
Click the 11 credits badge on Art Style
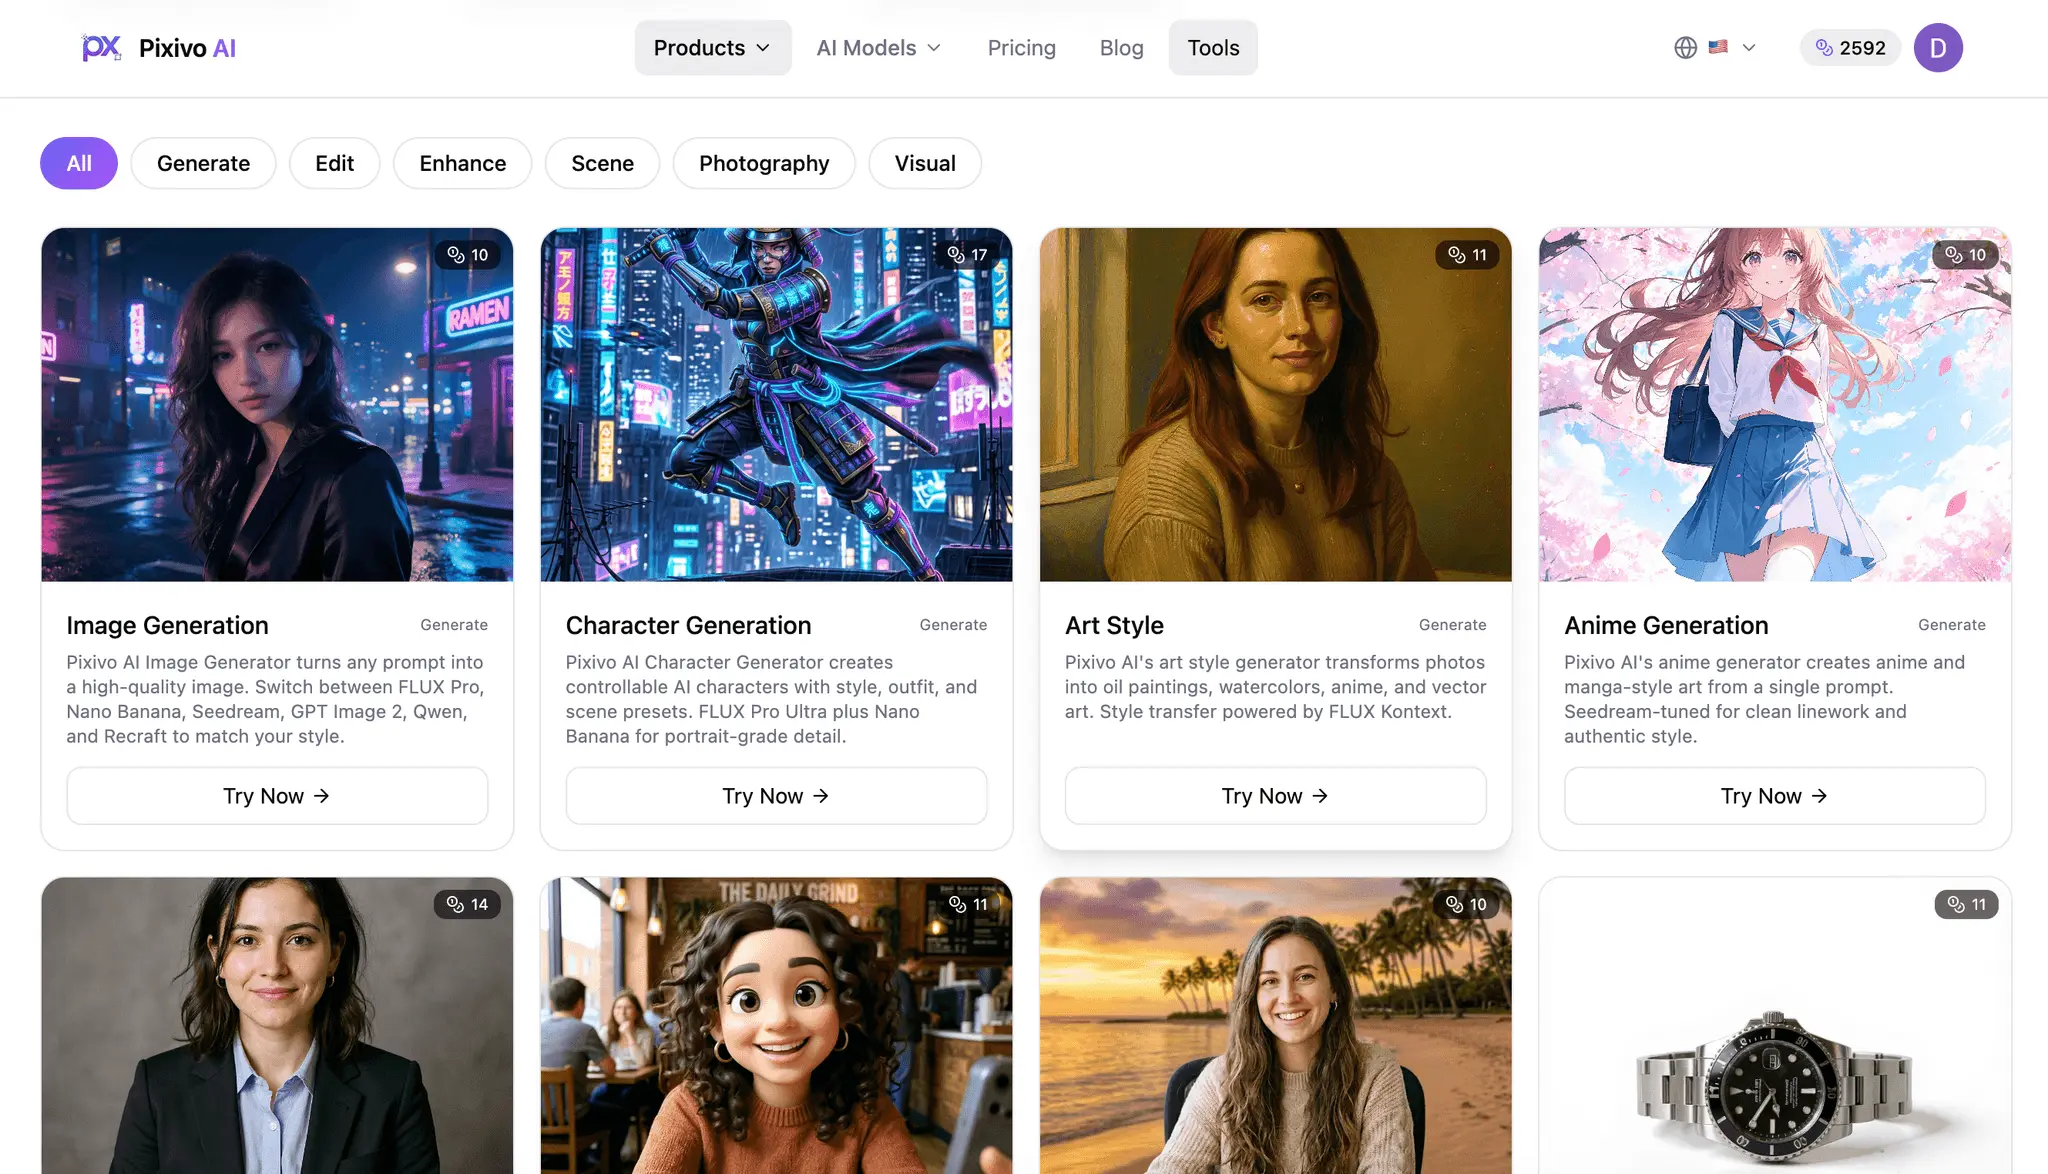1467,255
